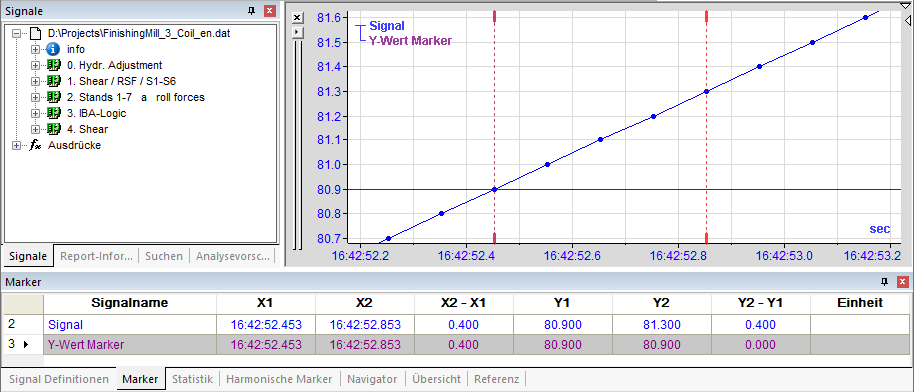Click the .dat file document icon
Image resolution: width=914 pixels, height=392 pixels.
pos(36,33)
